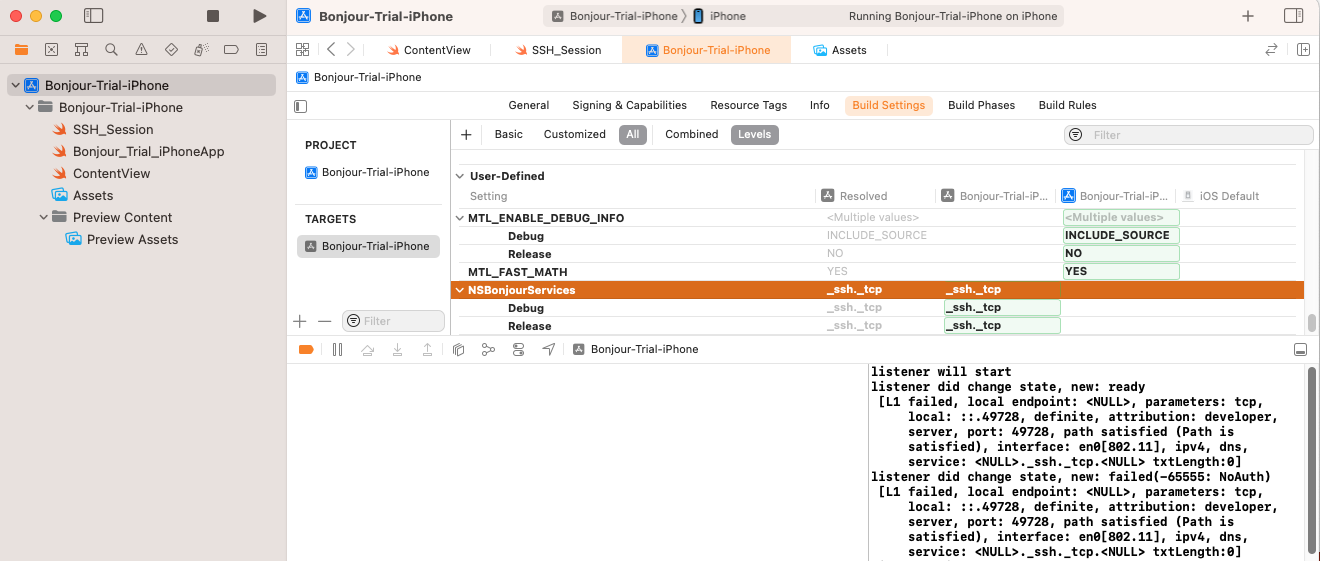Open the Breakpoint navigator icon
Screen dimensions: 1320x561
(231, 49)
